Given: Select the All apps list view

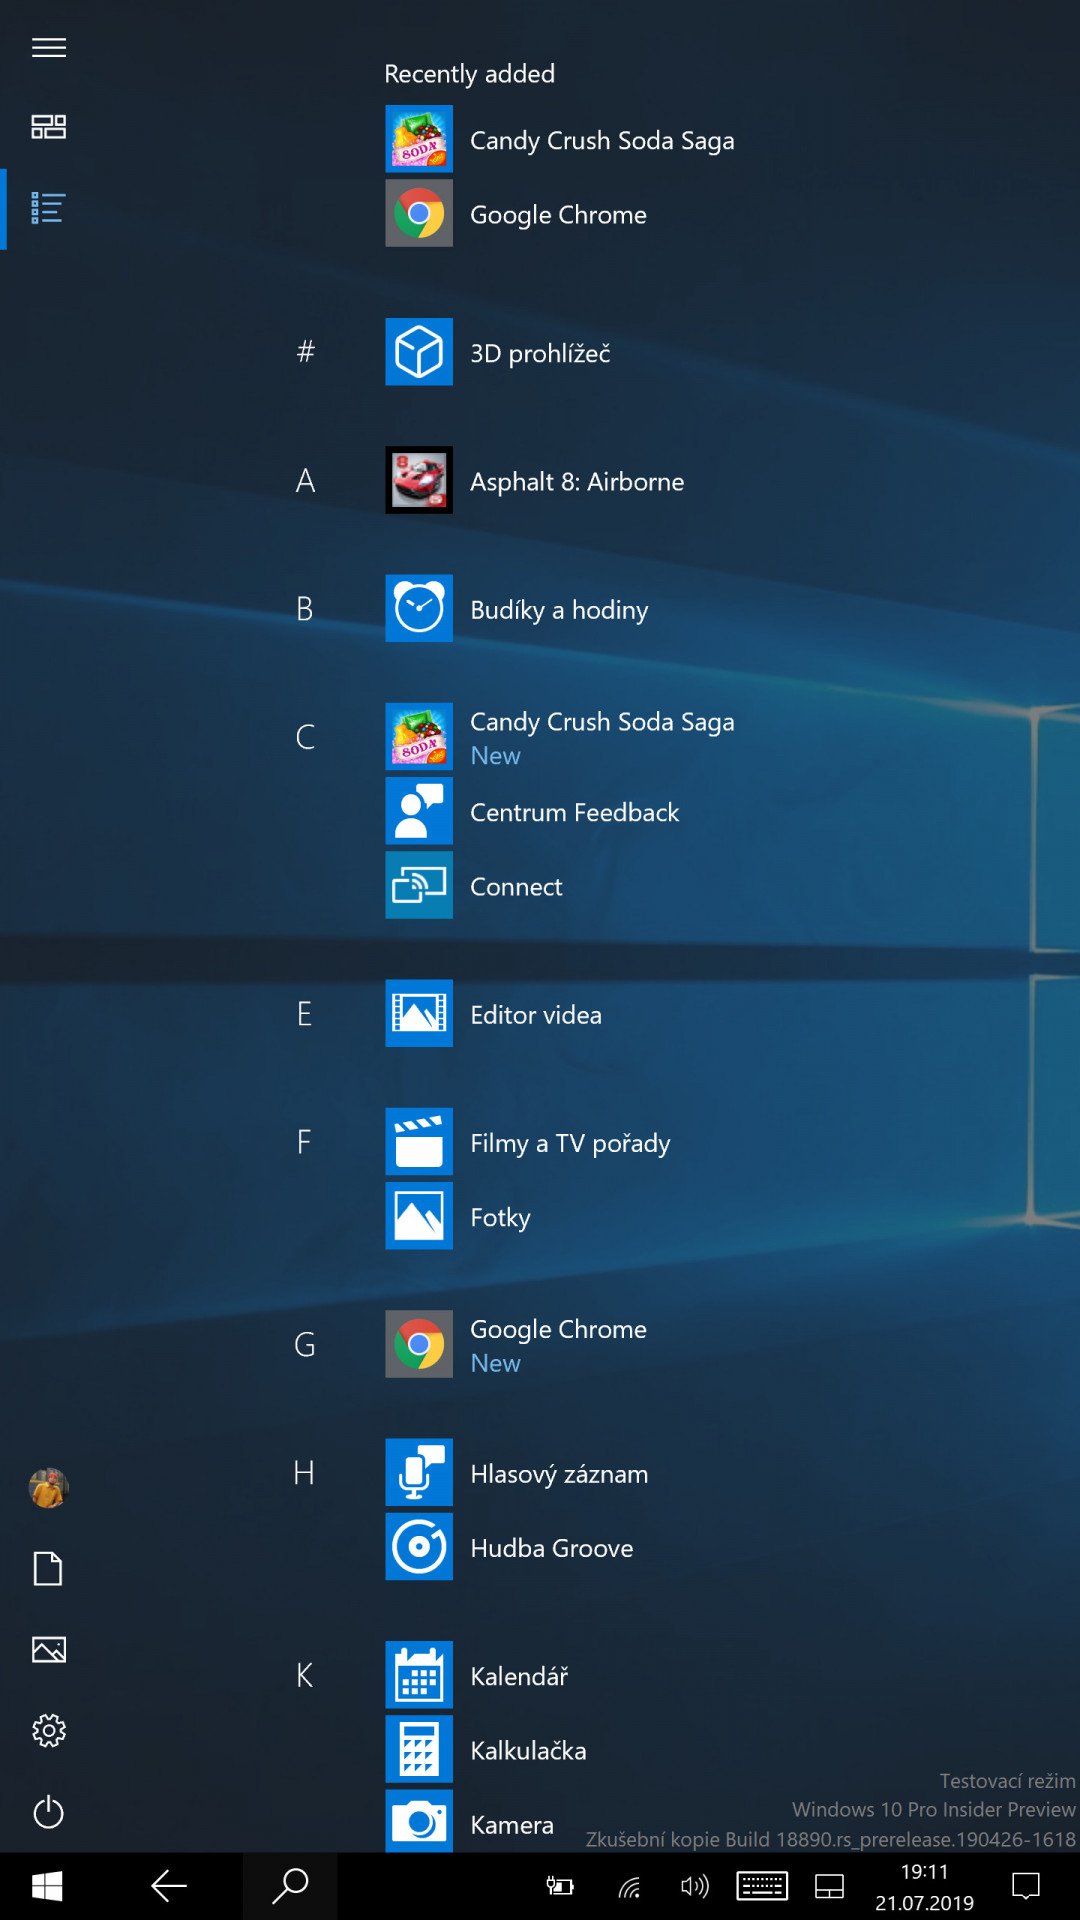Looking at the screenshot, I should tap(48, 208).
